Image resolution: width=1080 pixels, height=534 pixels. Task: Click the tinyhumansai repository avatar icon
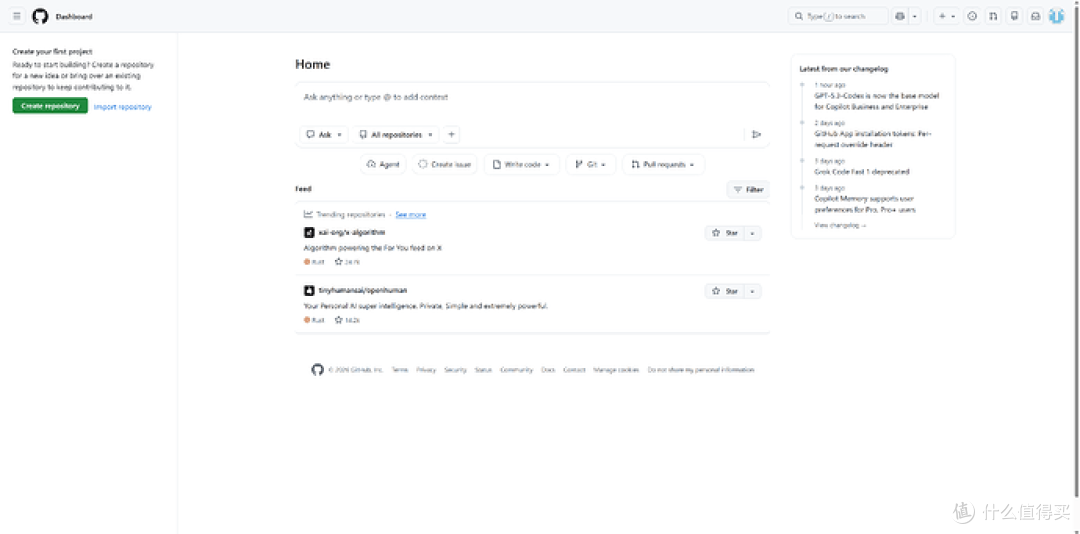click(x=309, y=291)
